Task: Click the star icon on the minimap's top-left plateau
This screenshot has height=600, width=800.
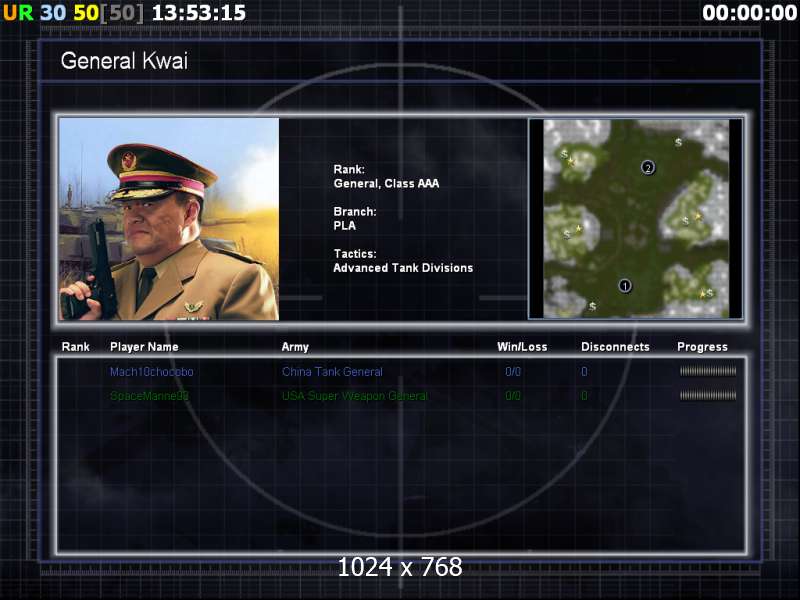Action: pos(571,162)
